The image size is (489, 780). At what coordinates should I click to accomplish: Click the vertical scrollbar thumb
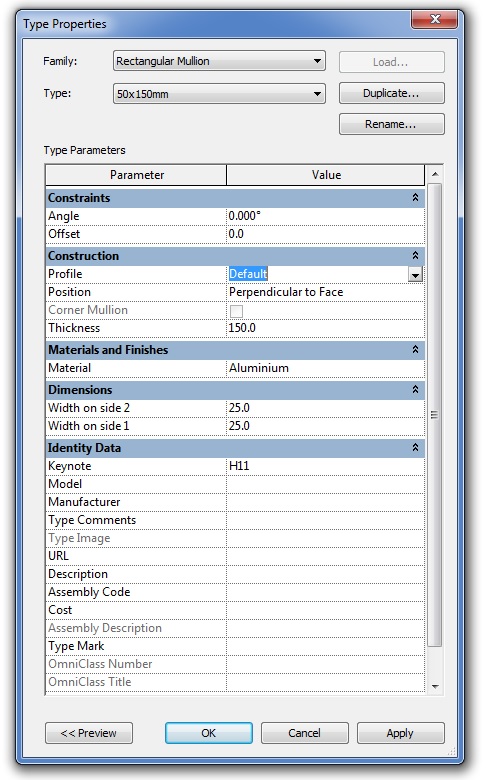pyautogui.click(x=435, y=415)
